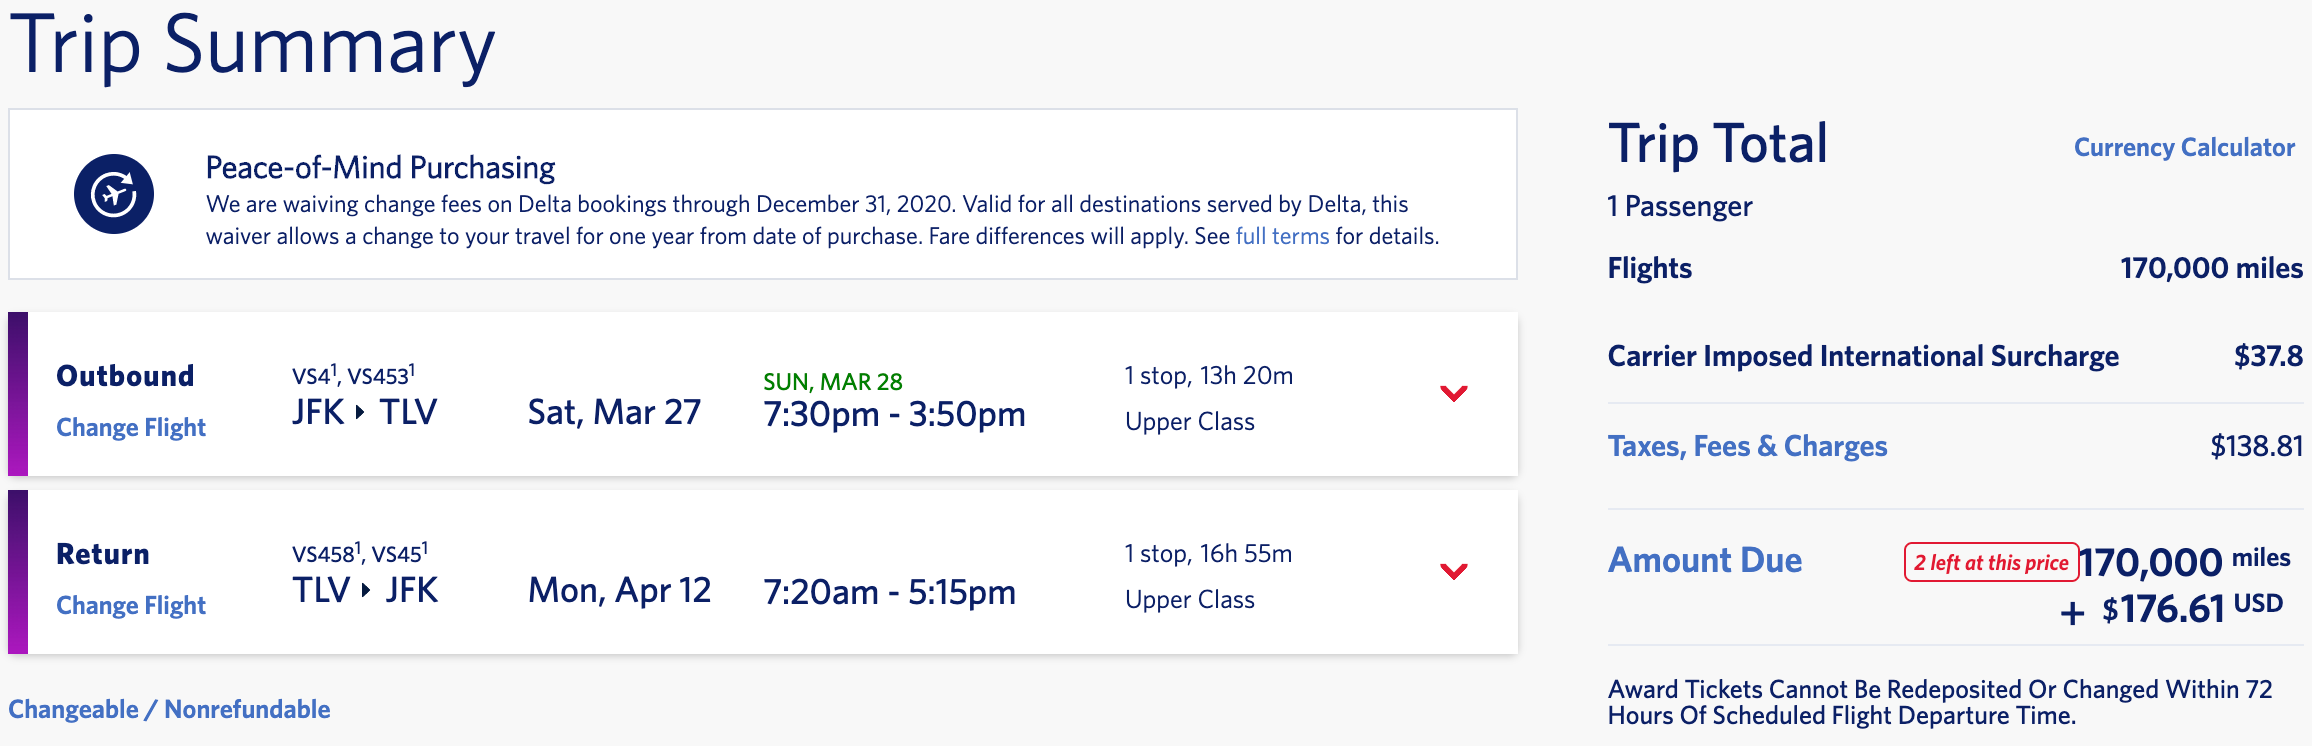2312x746 pixels.
Task: Click the Amount Due heading
Action: (x=1704, y=560)
